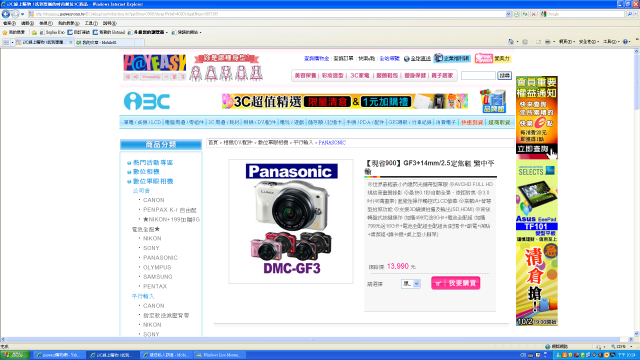Click 平行輸入 in the breadcrumb
This screenshot has height=360, width=640.
click(x=303, y=143)
